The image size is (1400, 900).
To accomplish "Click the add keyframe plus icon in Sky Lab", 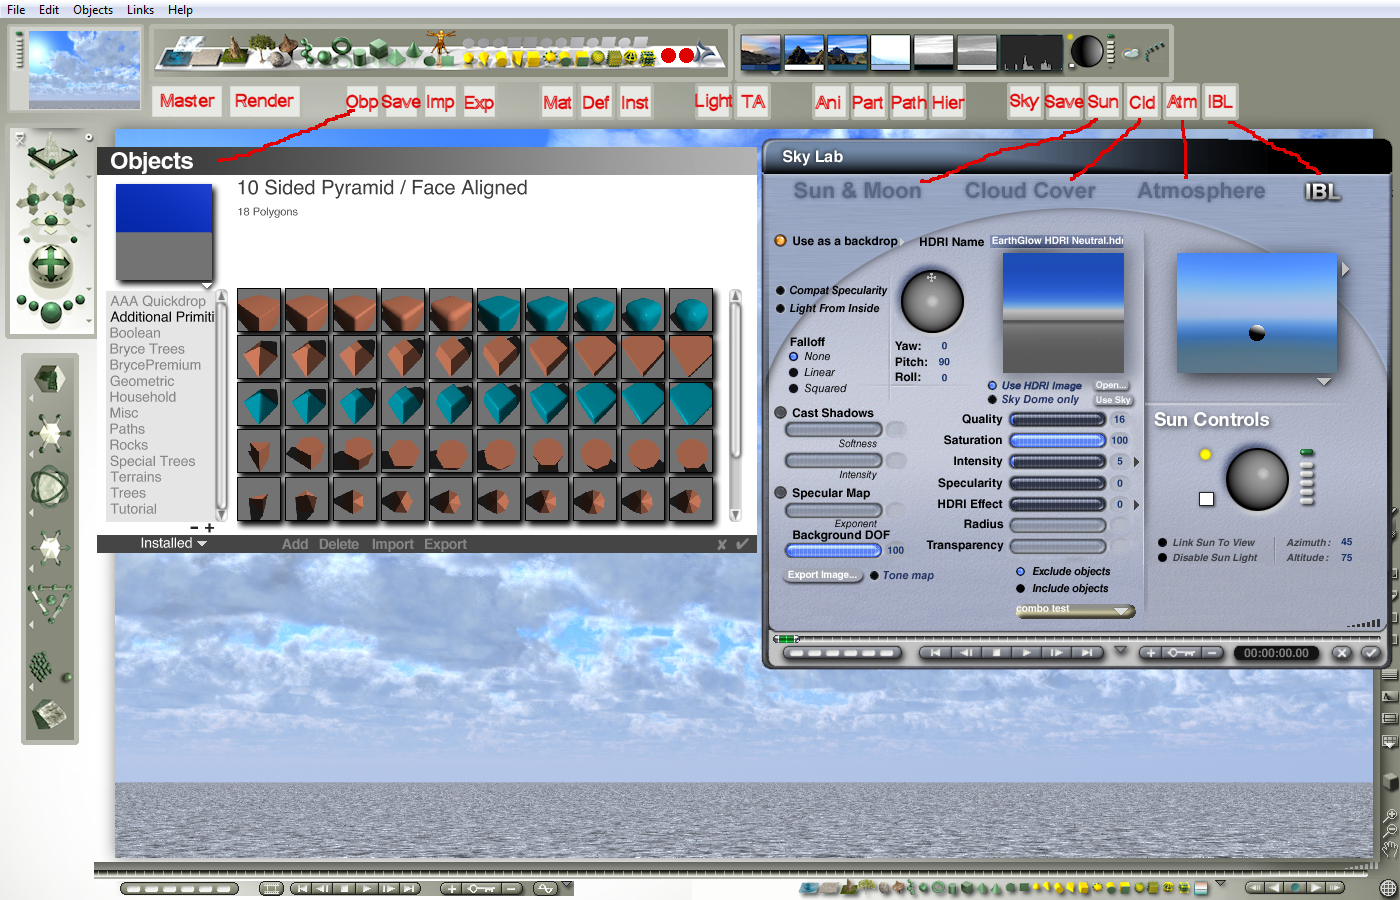I will [x=1151, y=653].
